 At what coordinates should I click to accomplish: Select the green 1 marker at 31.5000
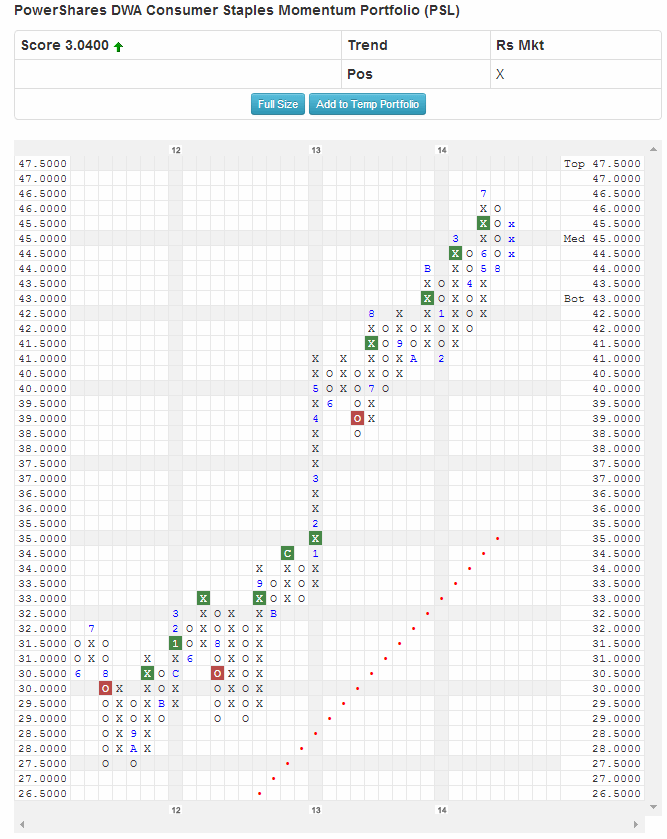(x=175, y=643)
